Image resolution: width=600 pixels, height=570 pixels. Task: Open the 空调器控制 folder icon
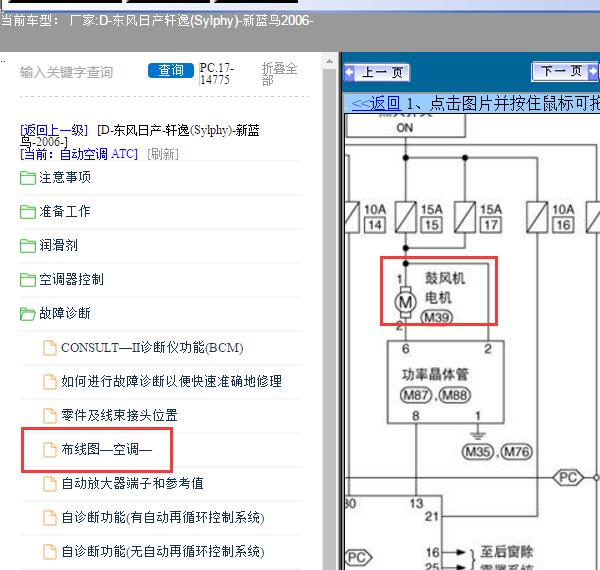click(x=28, y=280)
